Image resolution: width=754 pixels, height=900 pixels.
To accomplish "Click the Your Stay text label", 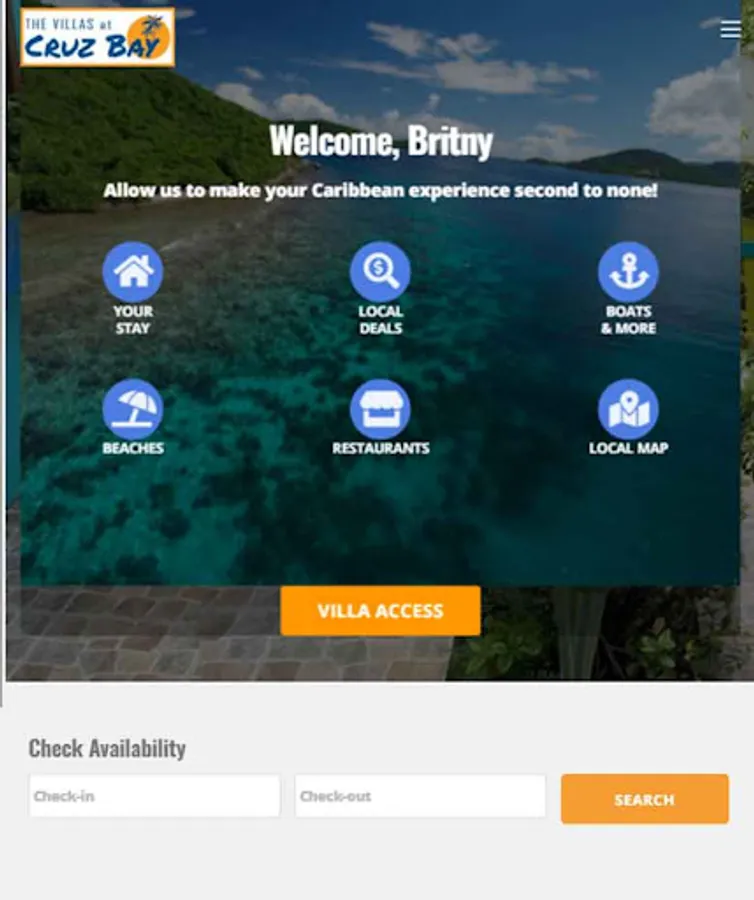I will coord(133,320).
